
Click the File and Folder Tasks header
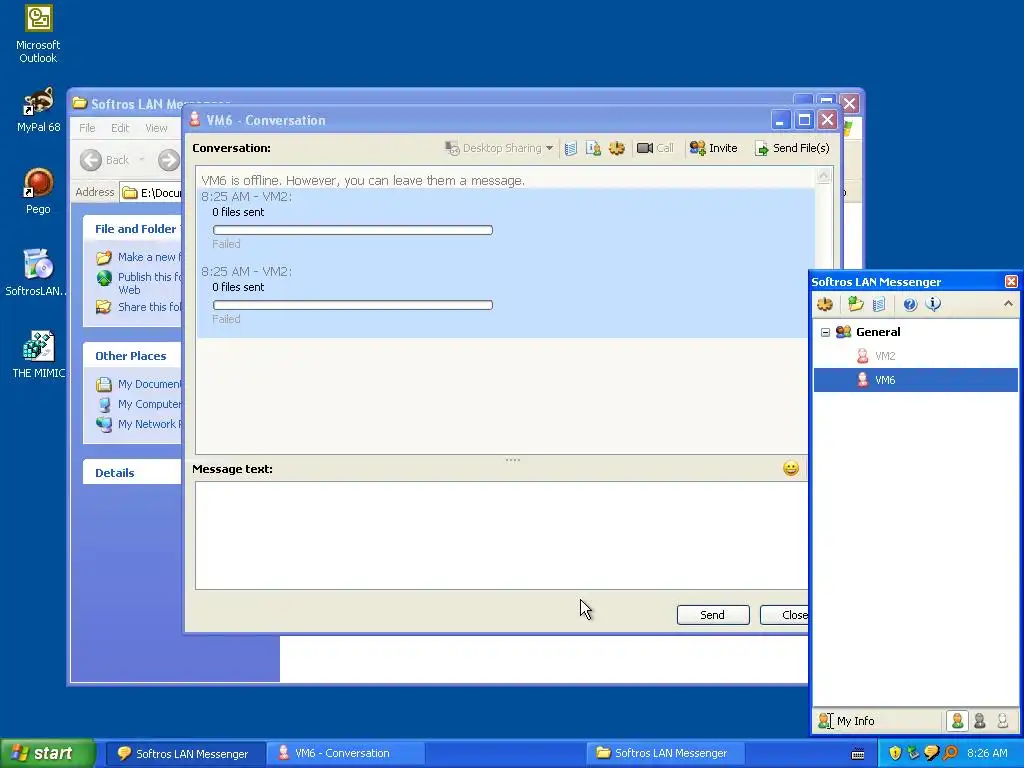pos(133,229)
